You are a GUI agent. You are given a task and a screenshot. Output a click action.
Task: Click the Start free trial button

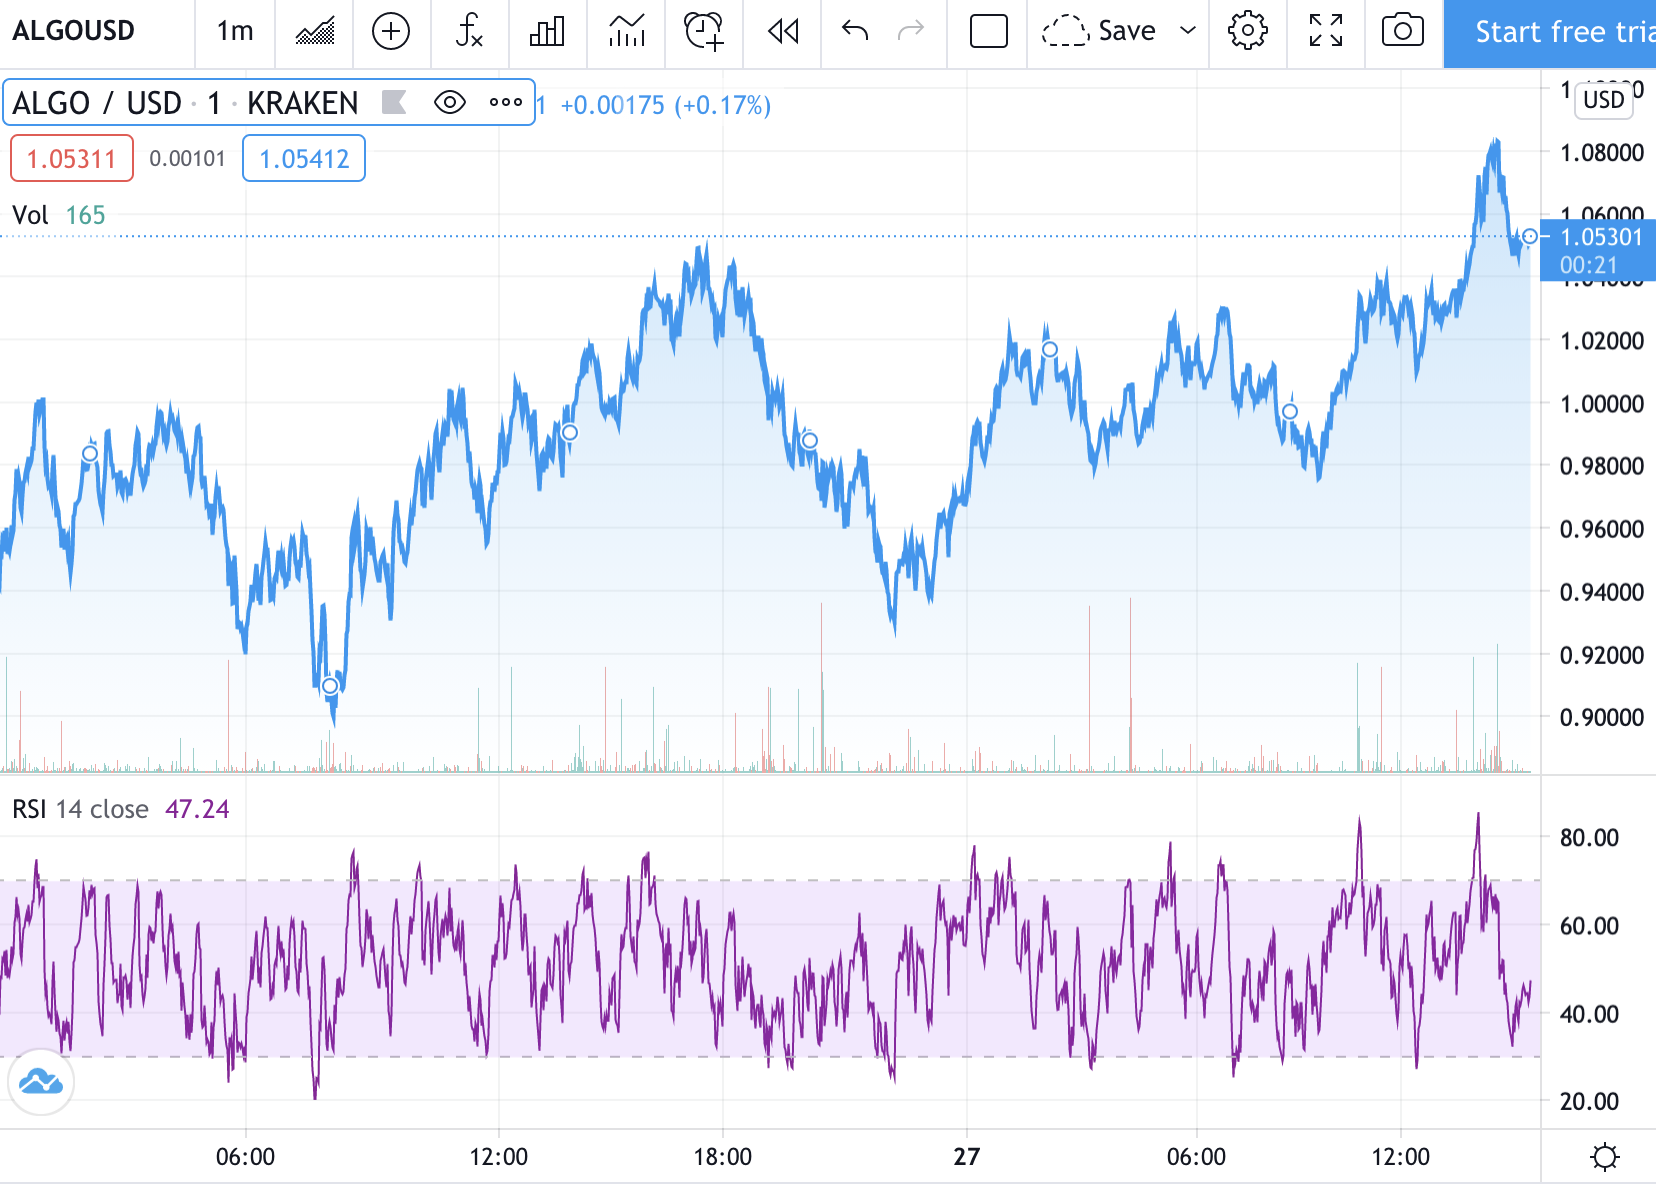pos(1550,33)
